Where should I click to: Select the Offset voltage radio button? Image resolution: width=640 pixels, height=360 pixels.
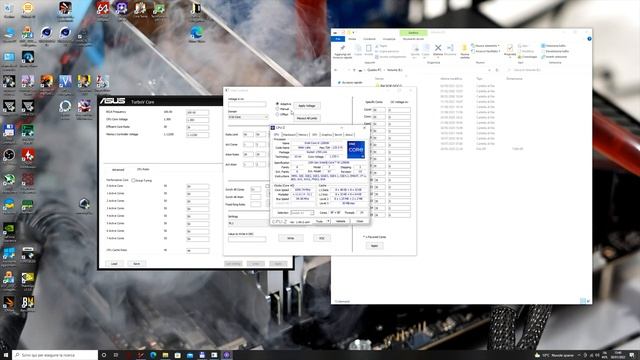pos(278,114)
